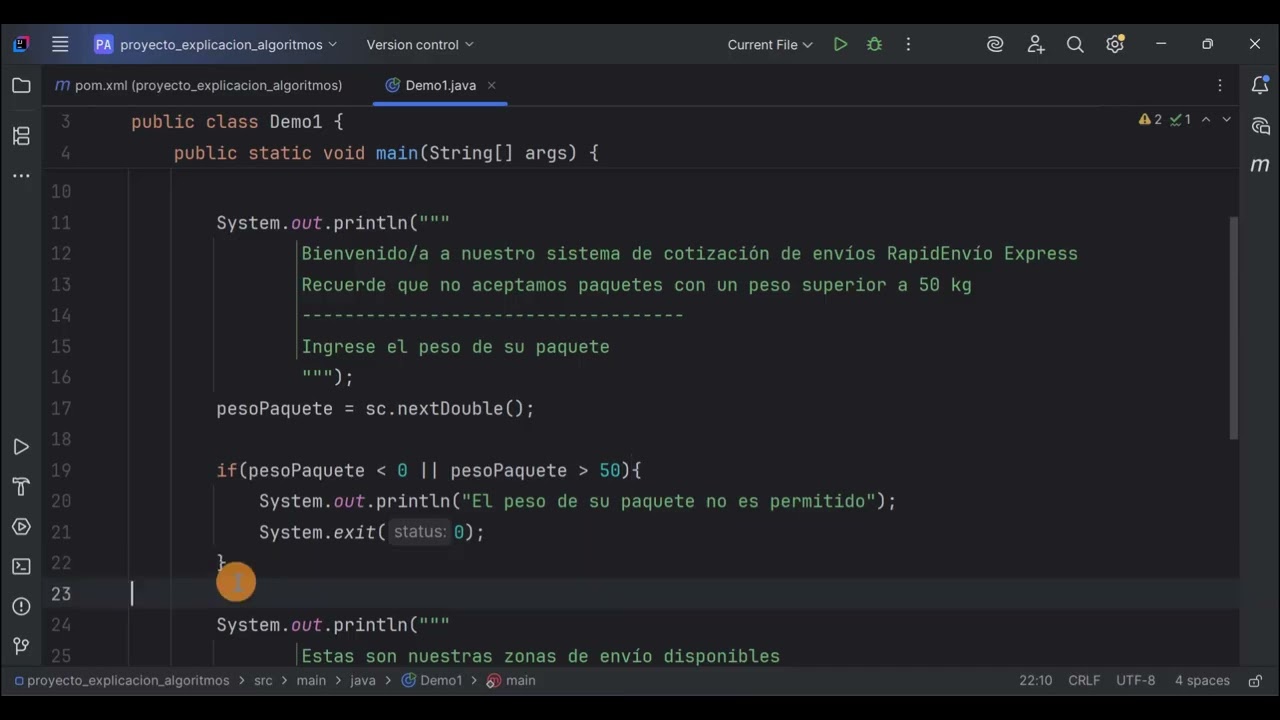Open more run actions menu
Viewport: 1280px width, 720px height.
point(908,44)
